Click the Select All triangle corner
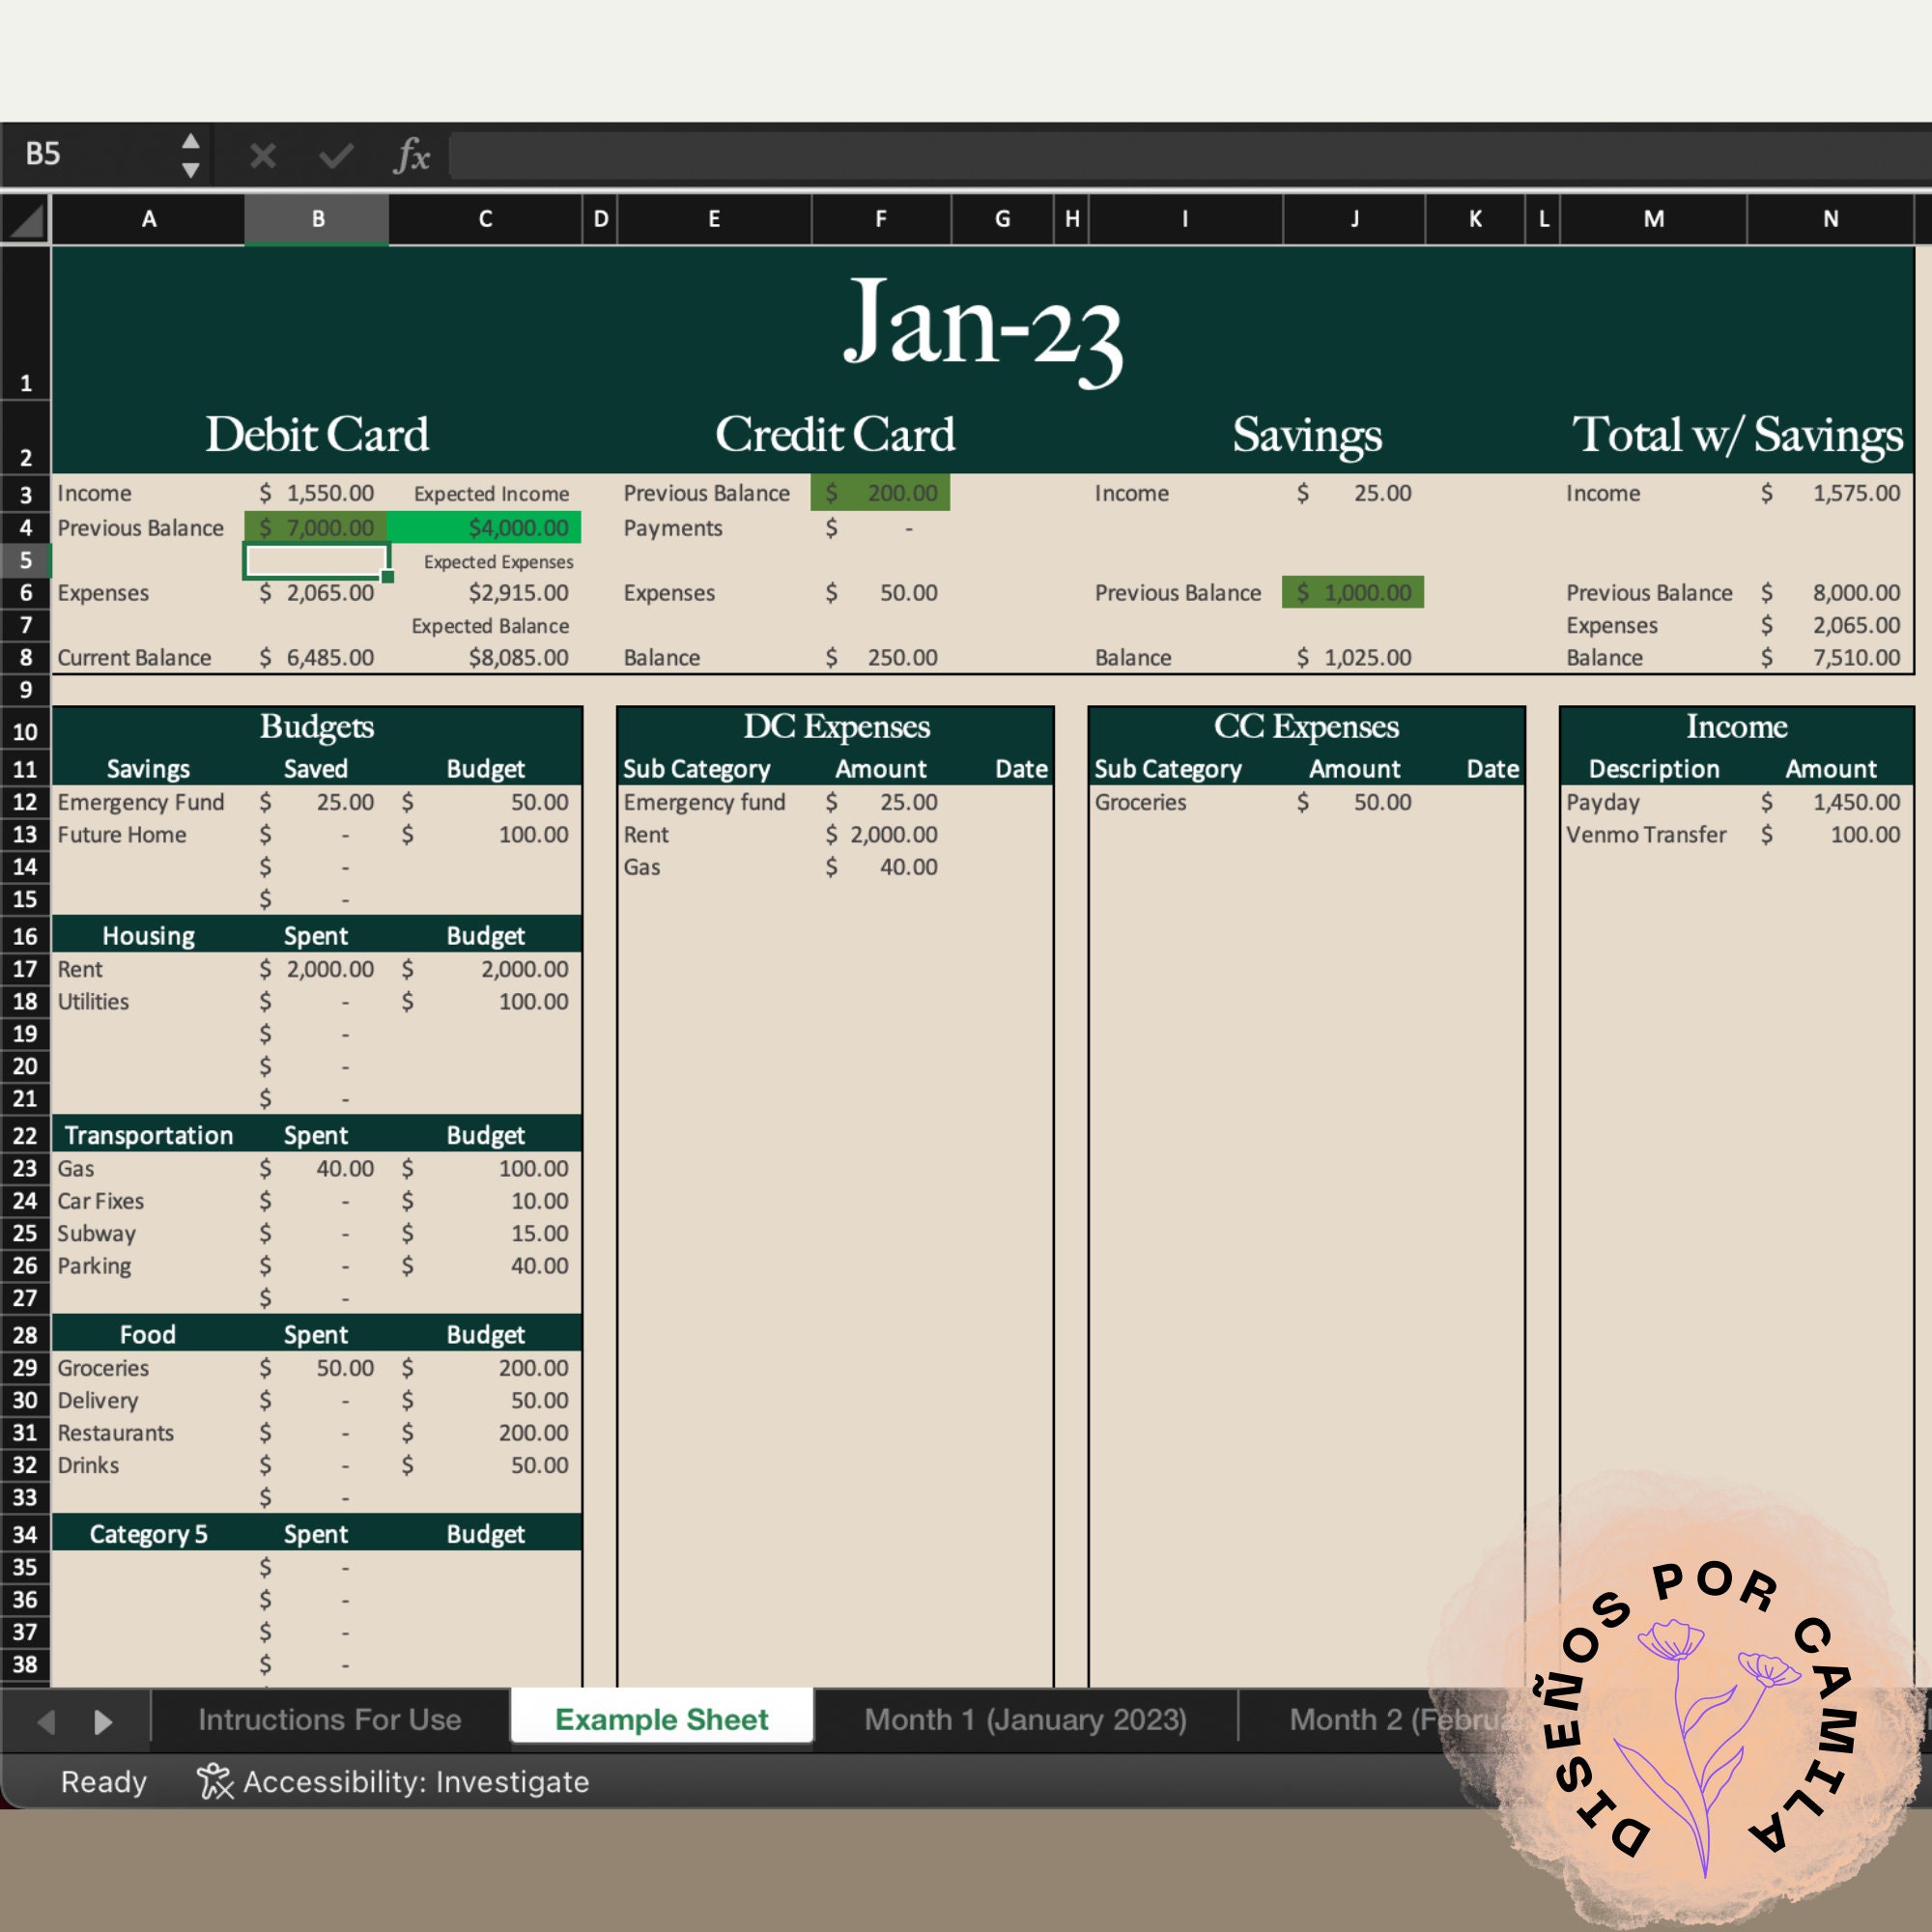1932x1932 pixels. (25, 219)
